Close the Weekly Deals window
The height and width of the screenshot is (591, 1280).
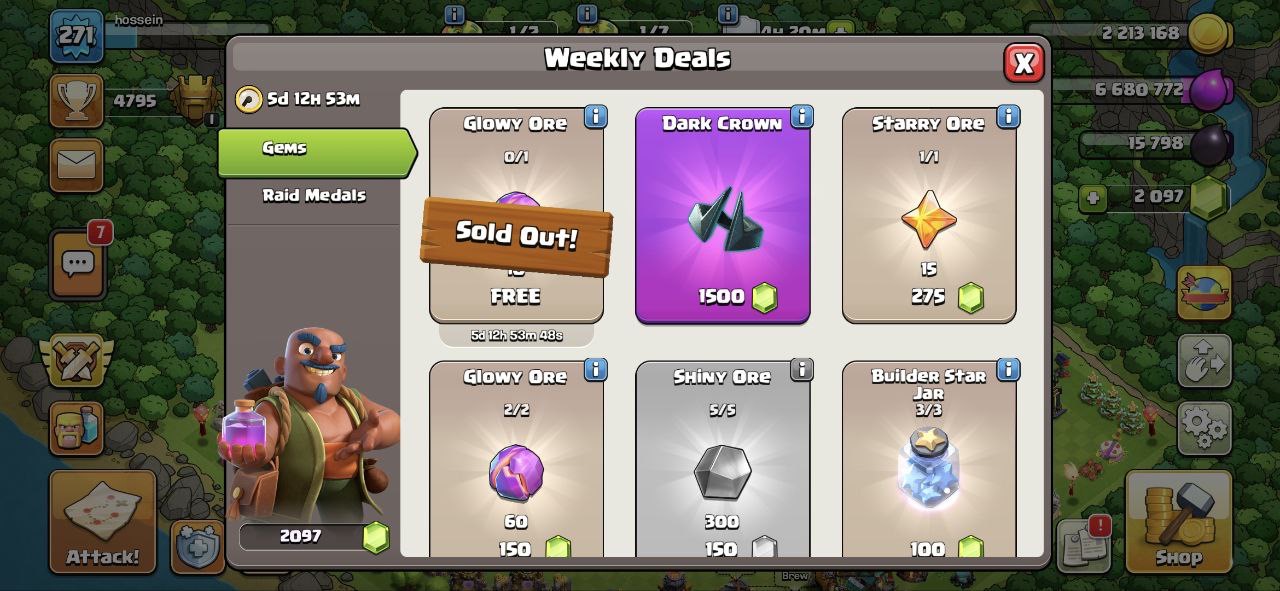pyautogui.click(x=1024, y=63)
